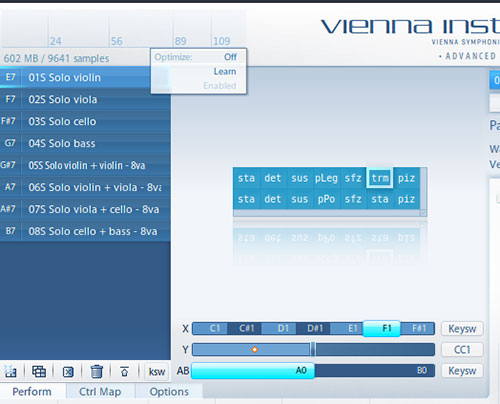Select X-axis keyswitch C#1
This screenshot has height=404, width=500.
click(x=244, y=328)
